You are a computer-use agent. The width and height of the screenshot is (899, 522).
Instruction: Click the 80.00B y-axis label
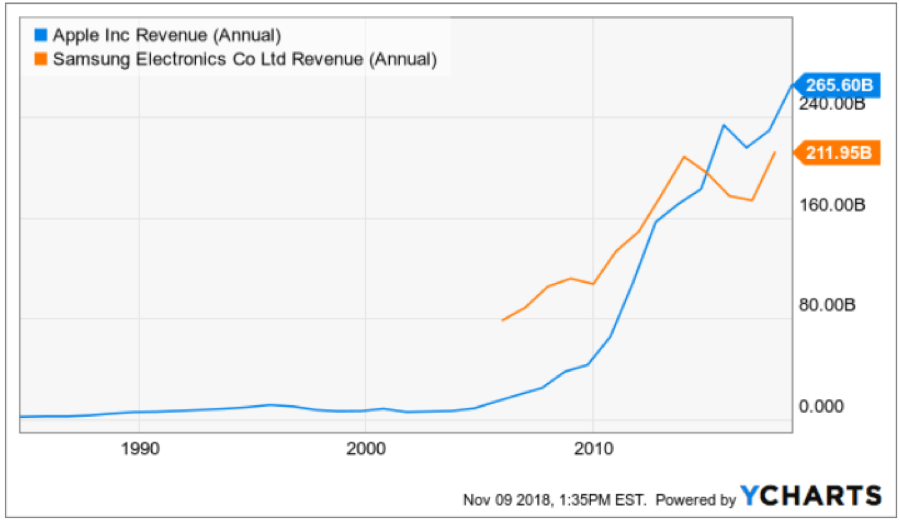click(827, 305)
